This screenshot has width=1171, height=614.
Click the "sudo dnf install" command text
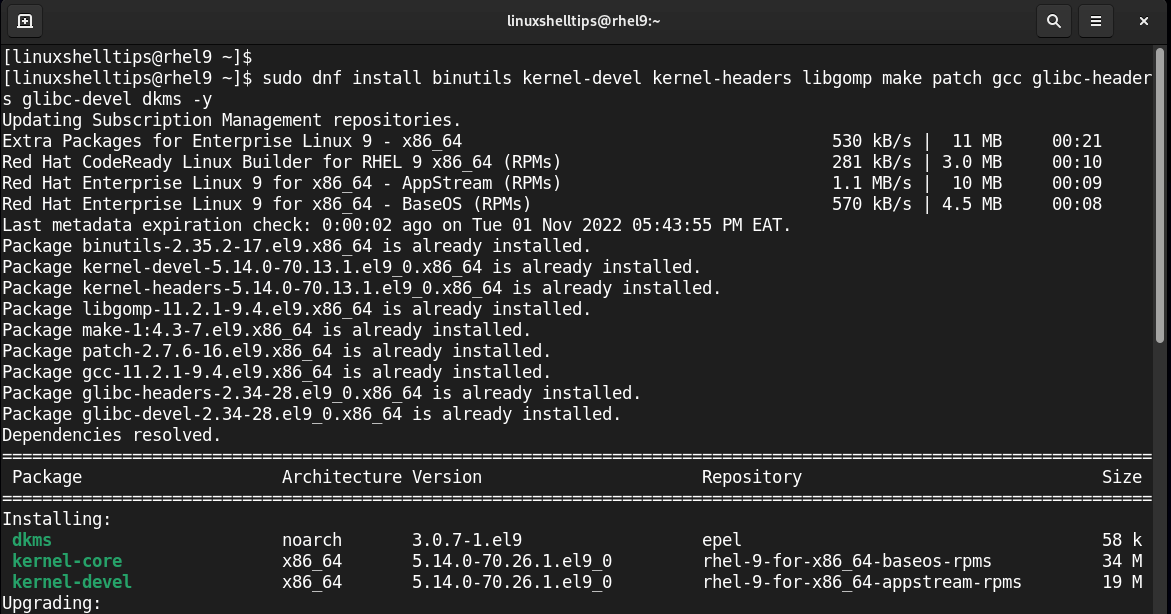tap(346, 78)
